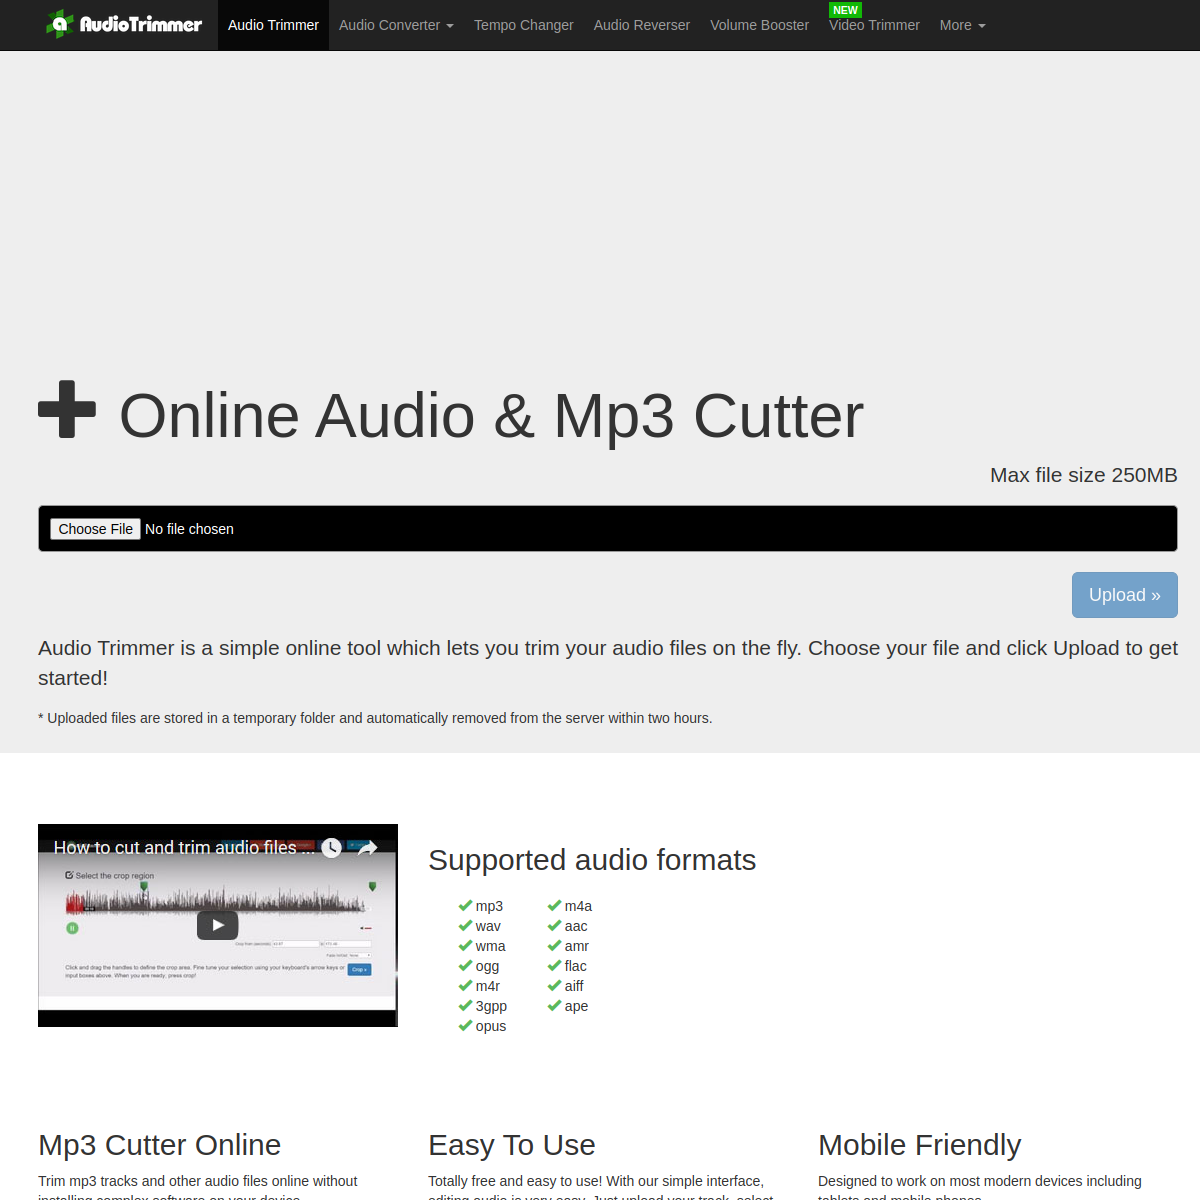Open the Audio Reverser page

click(641, 25)
